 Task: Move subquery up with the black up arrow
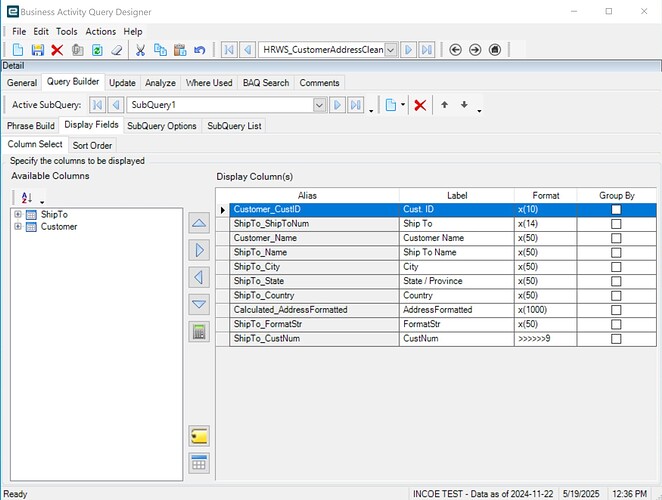point(444,105)
